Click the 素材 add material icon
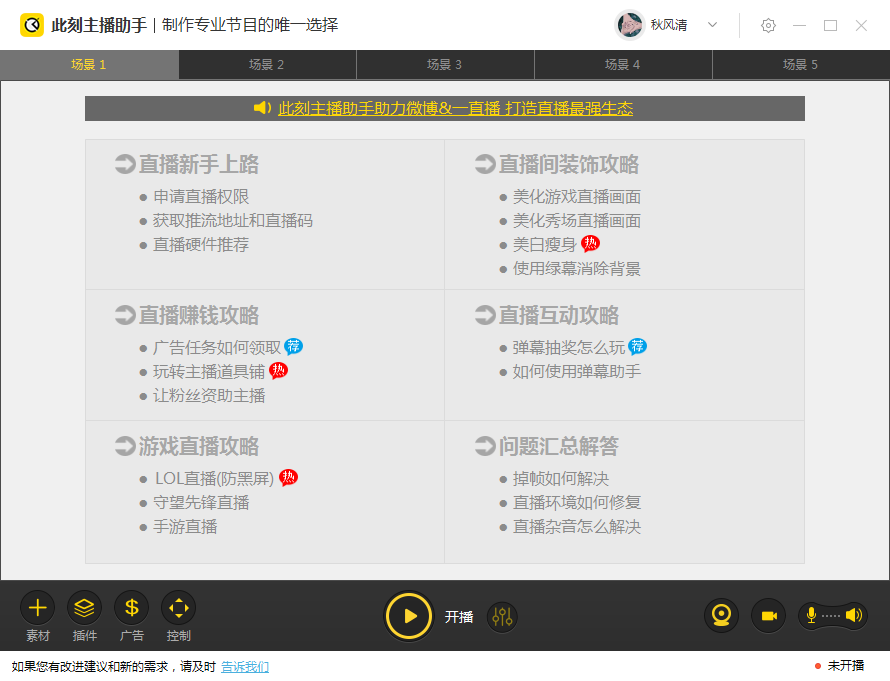 click(x=38, y=607)
